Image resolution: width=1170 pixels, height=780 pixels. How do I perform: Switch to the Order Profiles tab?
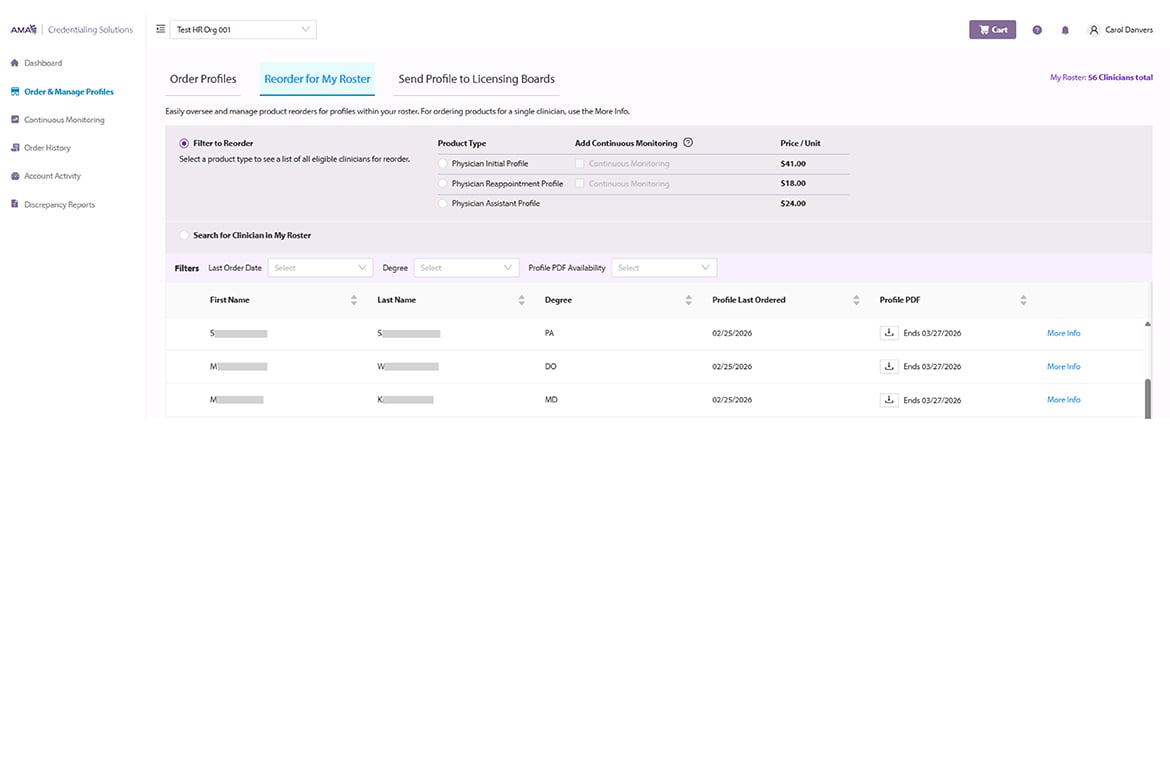pyautogui.click(x=203, y=79)
